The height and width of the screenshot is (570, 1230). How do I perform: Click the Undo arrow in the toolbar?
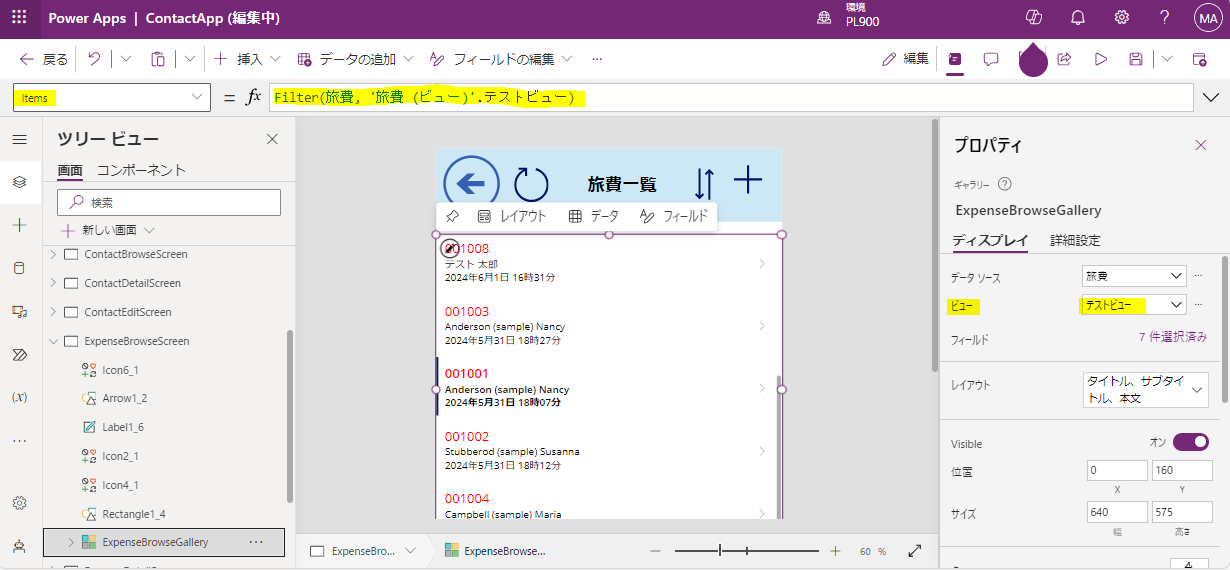(94, 59)
